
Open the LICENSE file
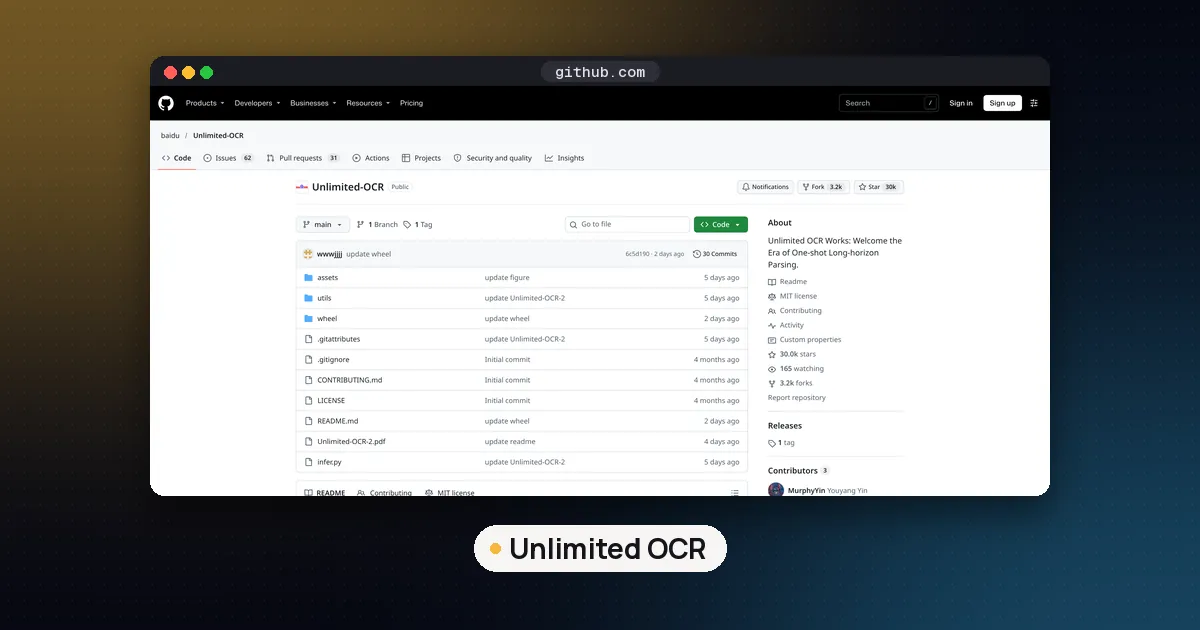pyautogui.click(x=331, y=401)
